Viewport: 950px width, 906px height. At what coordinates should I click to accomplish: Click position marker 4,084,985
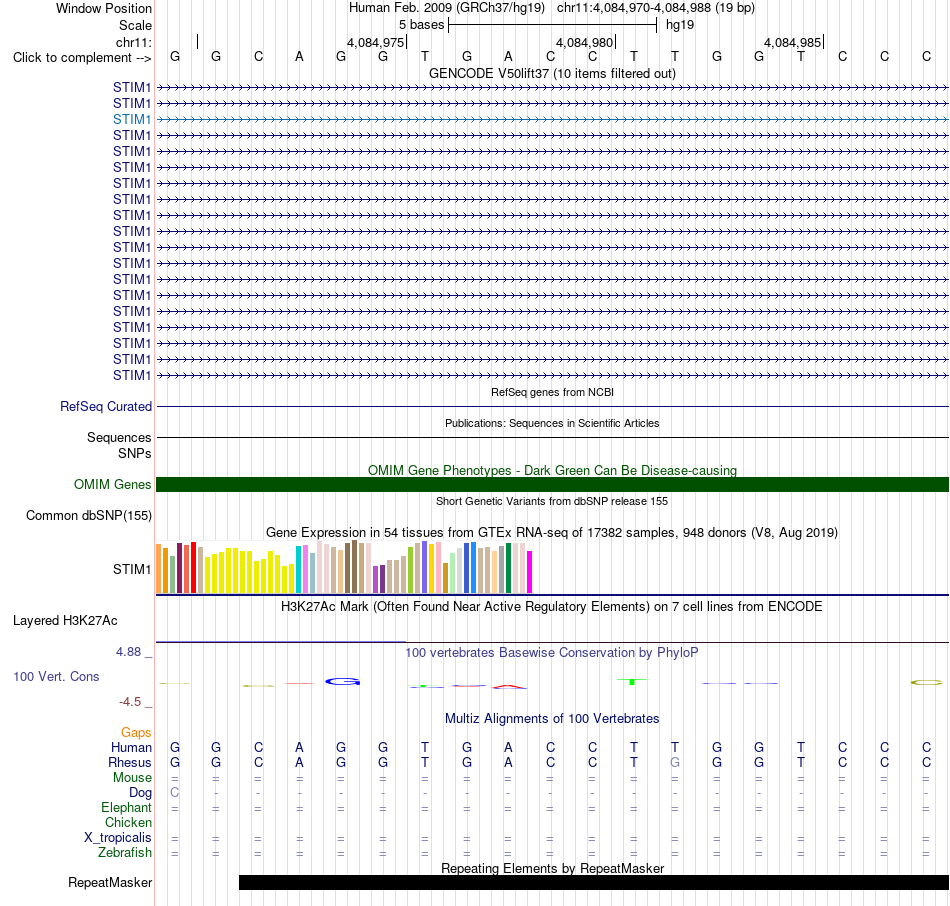pyautogui.click(x=792, y=42)
